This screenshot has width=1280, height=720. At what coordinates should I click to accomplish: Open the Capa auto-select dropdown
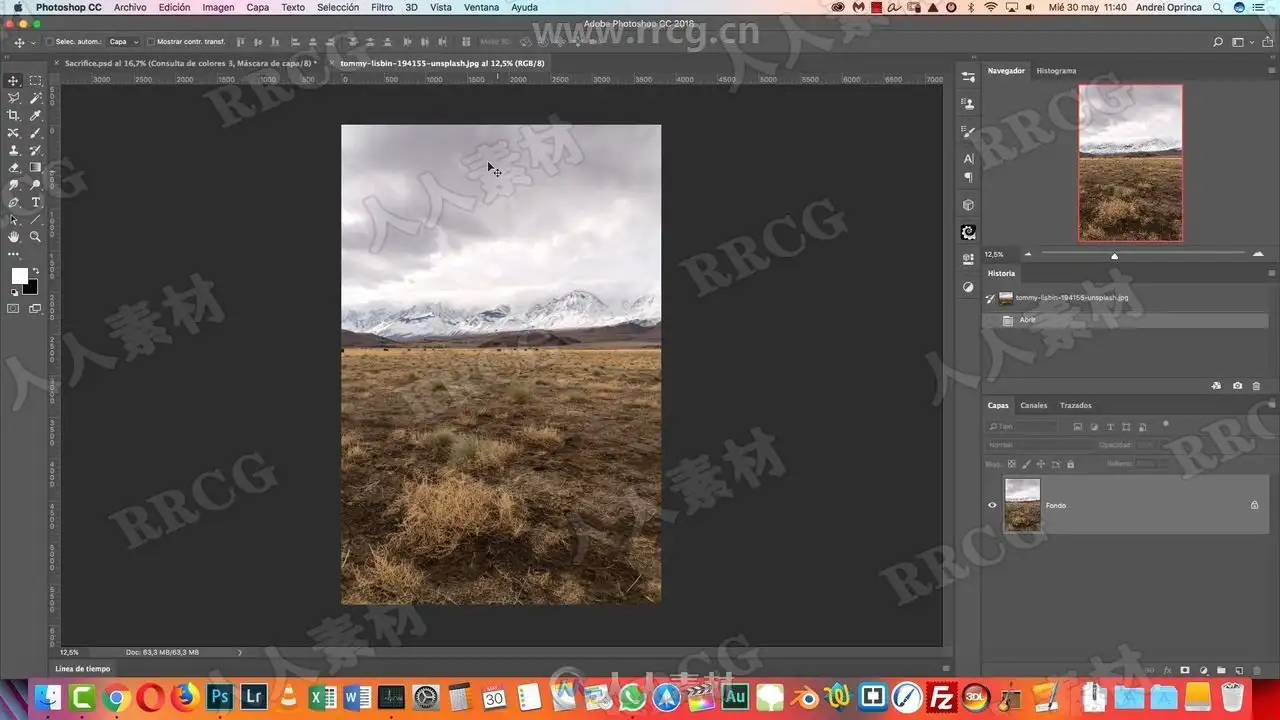coord(123,42)
